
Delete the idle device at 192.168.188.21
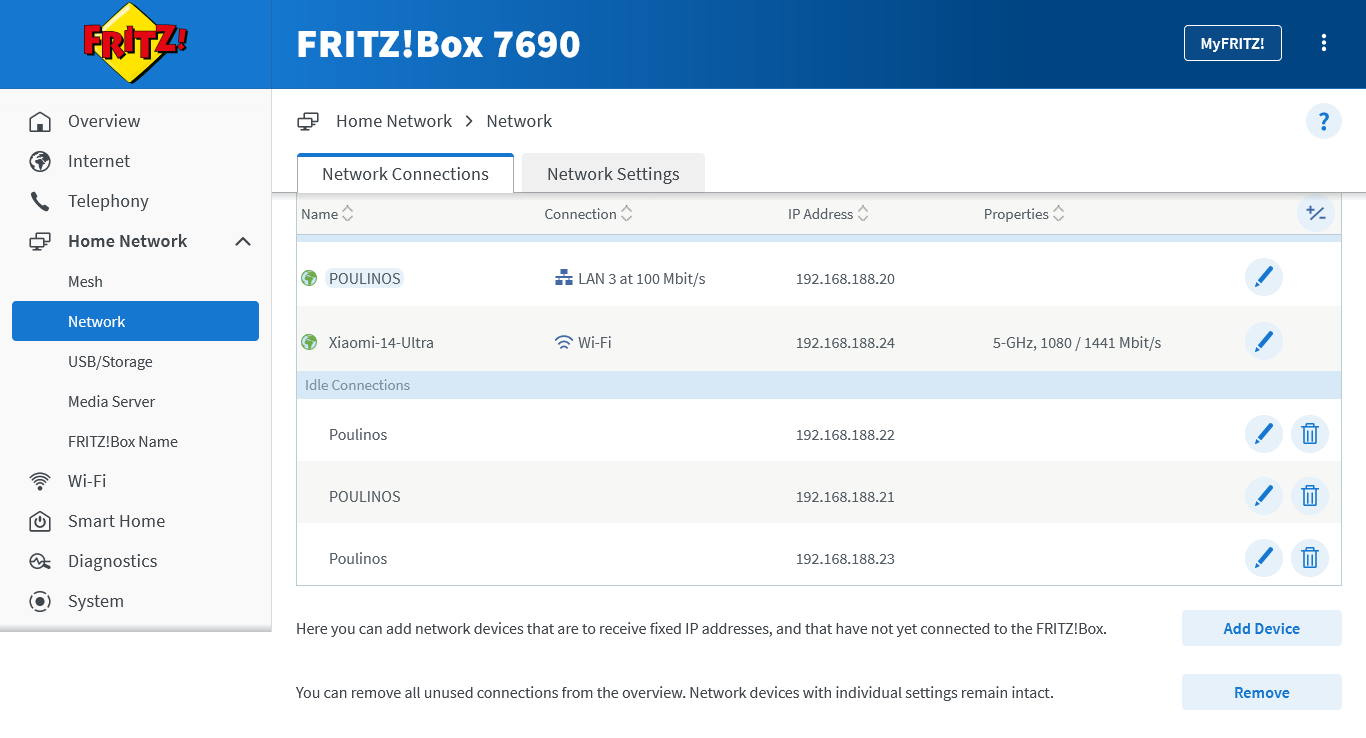click(x=1310, y=496)
